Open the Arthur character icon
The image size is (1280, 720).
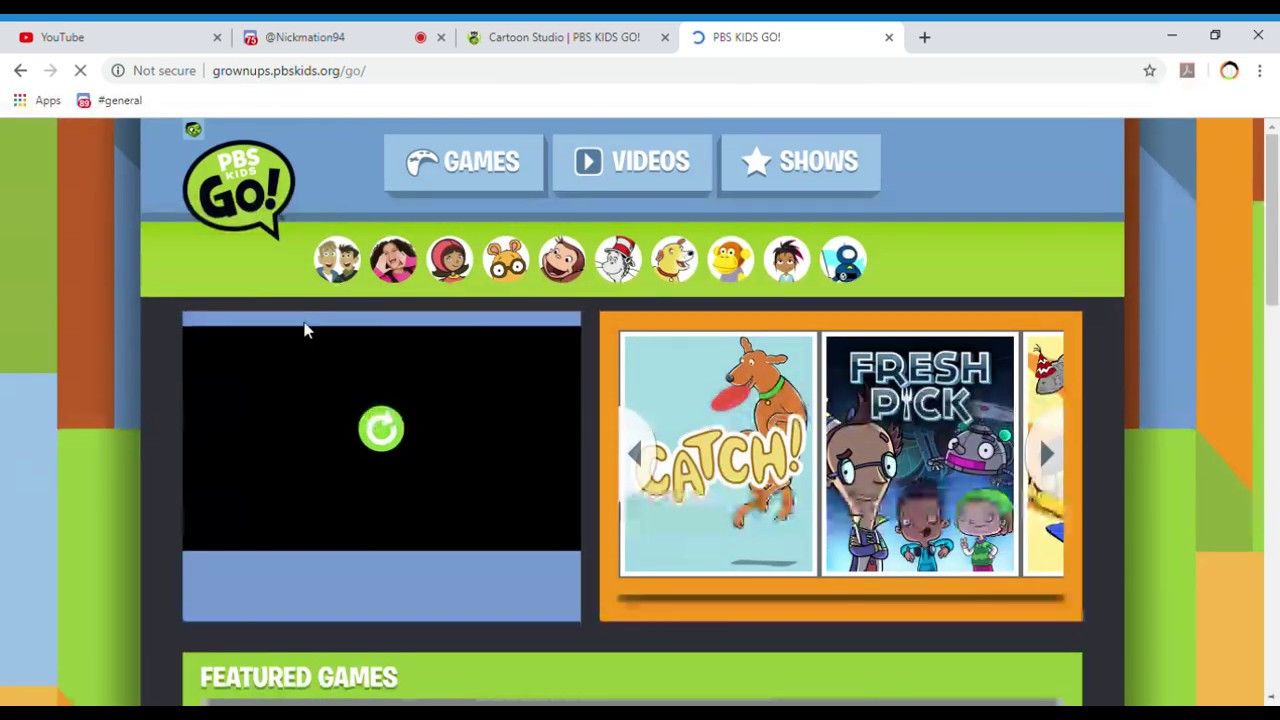505,260
